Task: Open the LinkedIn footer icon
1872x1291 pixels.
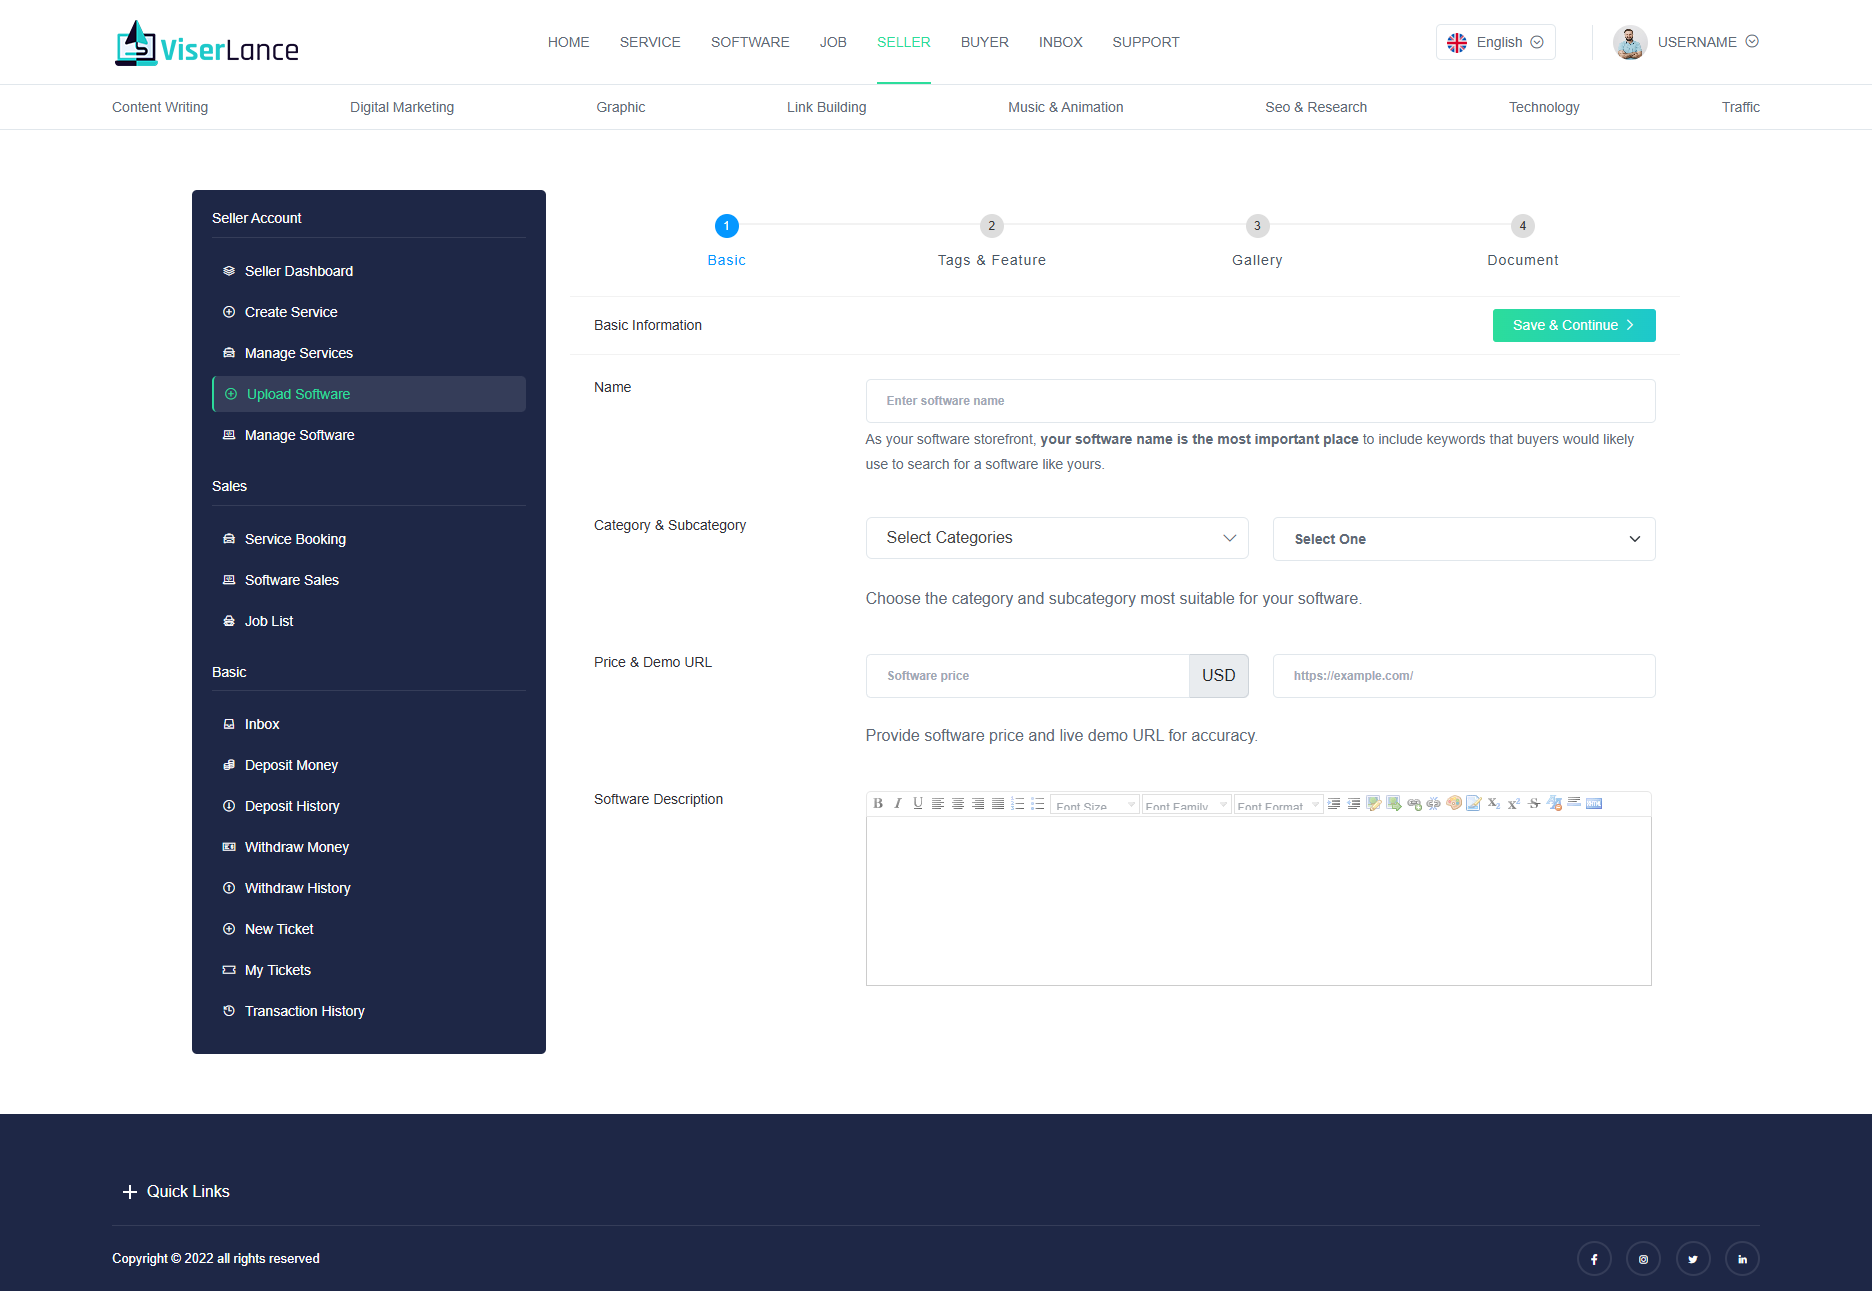Action: 1742,1259
